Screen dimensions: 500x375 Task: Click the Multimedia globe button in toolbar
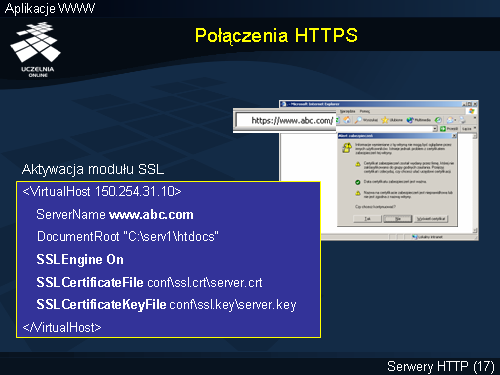point(419,120)
